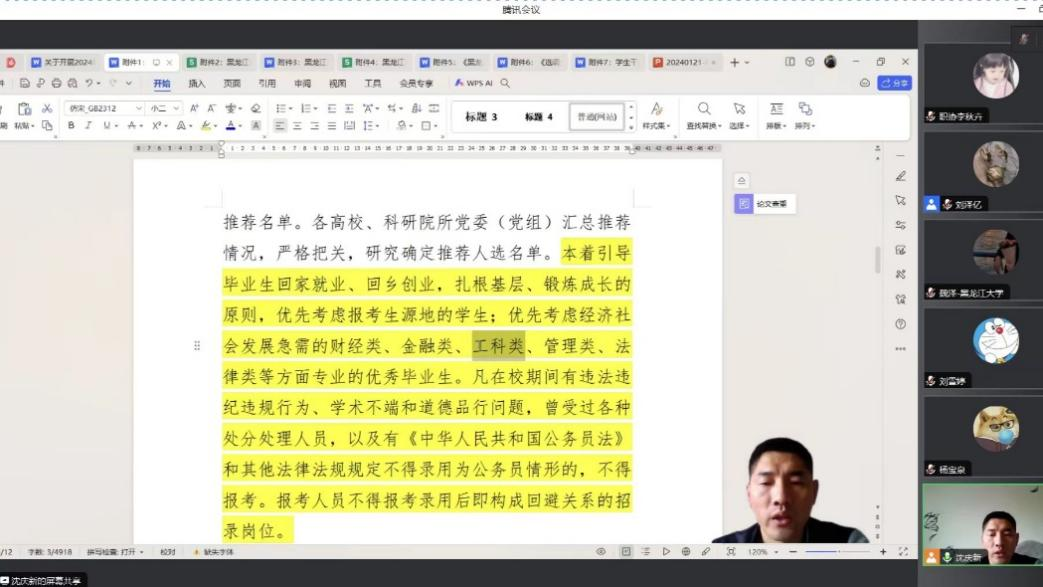Open the font size dropdown 小二
Viewport: 1043px width, 587px height.
coord(165,108)
